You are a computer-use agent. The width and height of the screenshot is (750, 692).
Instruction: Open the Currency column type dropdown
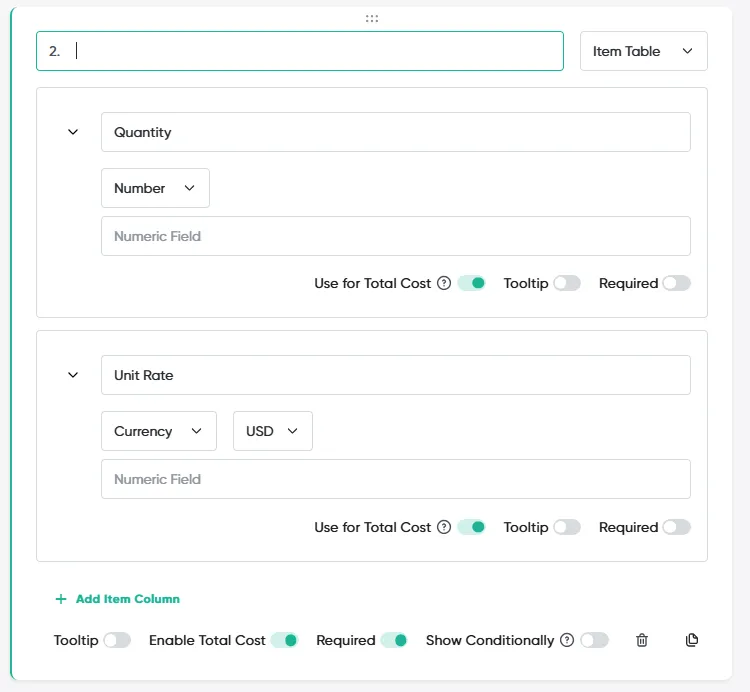click(159, 431)
